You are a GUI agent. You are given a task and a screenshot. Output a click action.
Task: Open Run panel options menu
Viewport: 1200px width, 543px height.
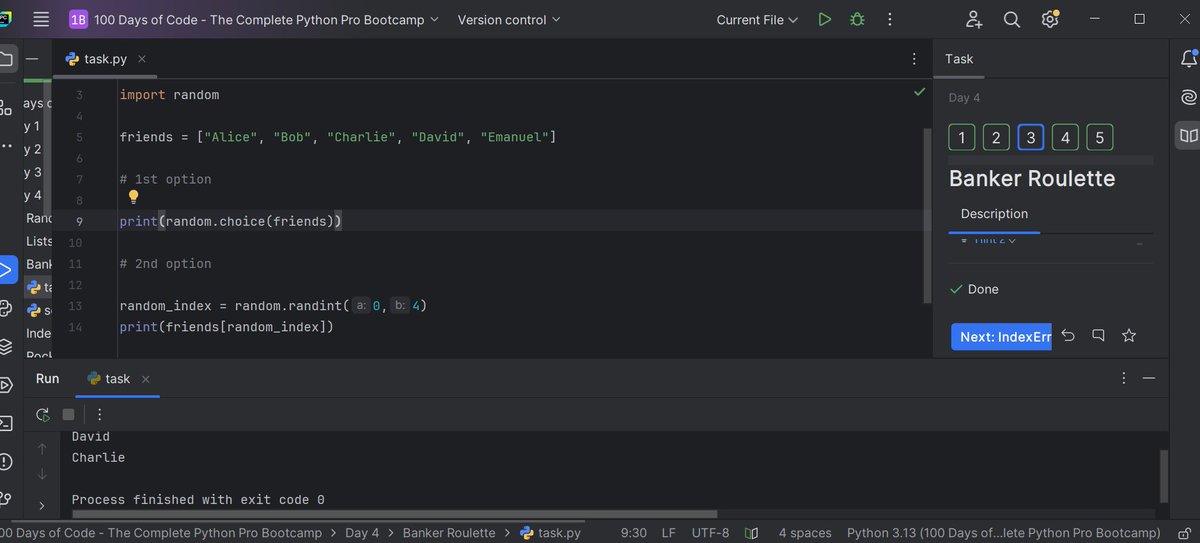(x=1125, y=378)
